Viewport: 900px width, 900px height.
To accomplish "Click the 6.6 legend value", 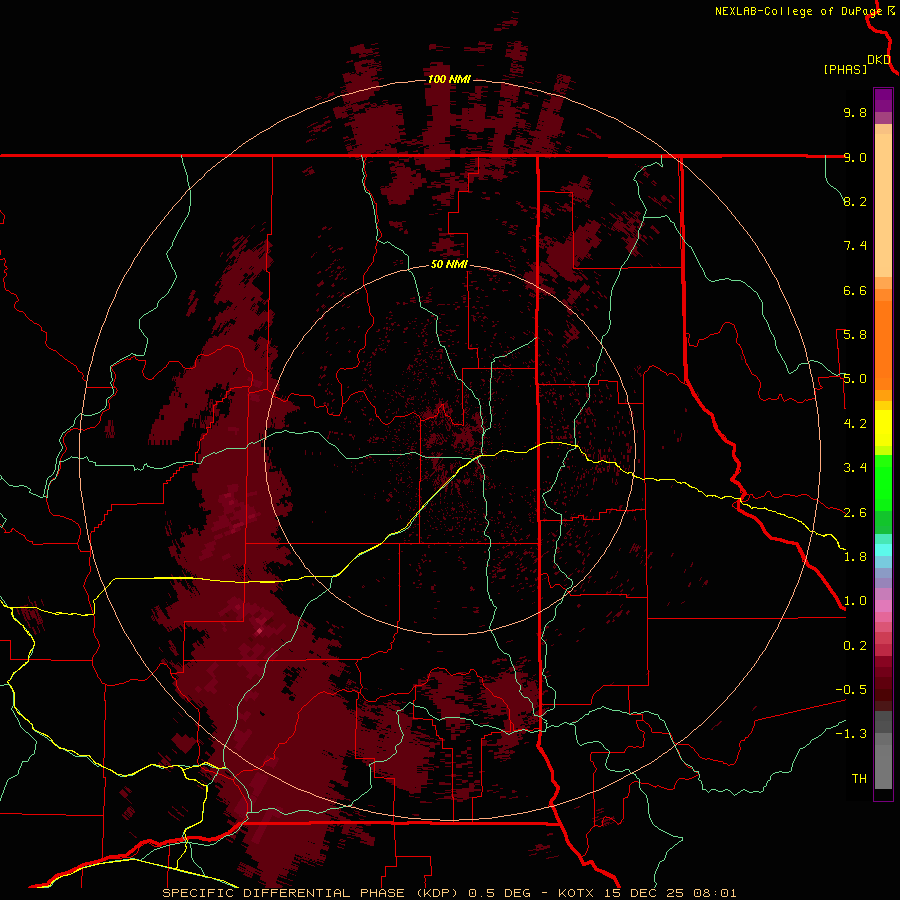I will [855, 290].
